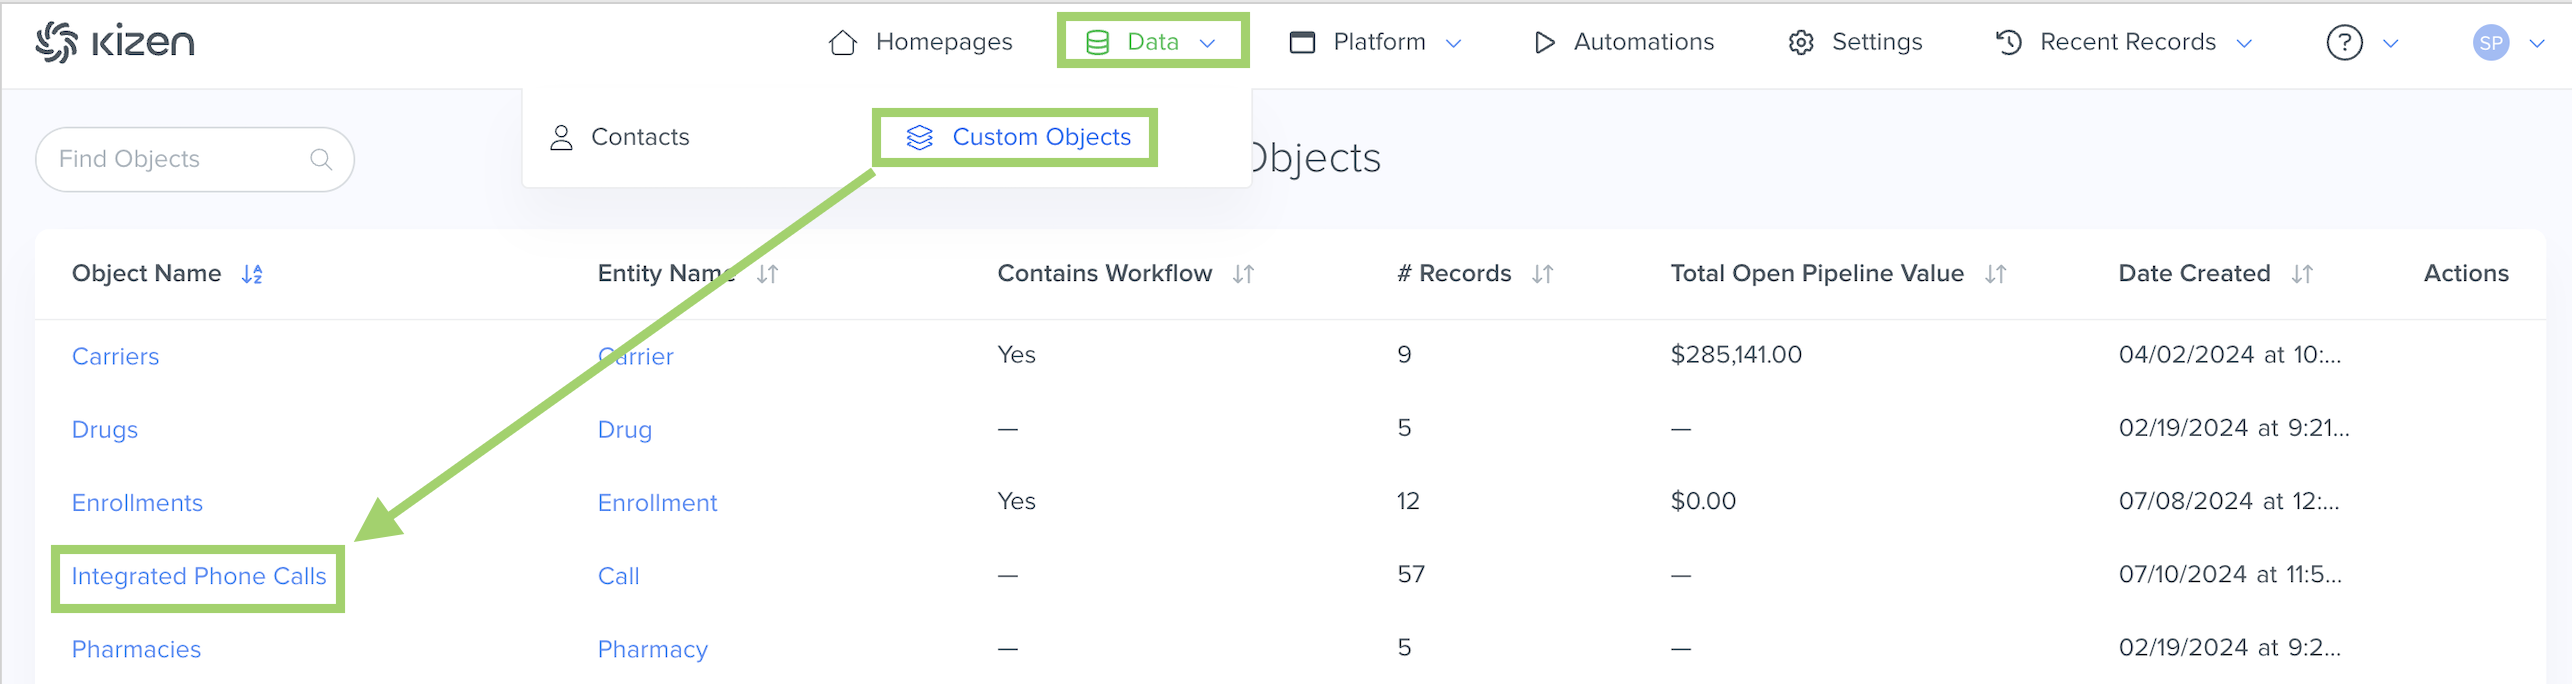Sort by Total Open Pipeline Value
The width and height of the screenshot is (2572, 684).
point(1995,274)
